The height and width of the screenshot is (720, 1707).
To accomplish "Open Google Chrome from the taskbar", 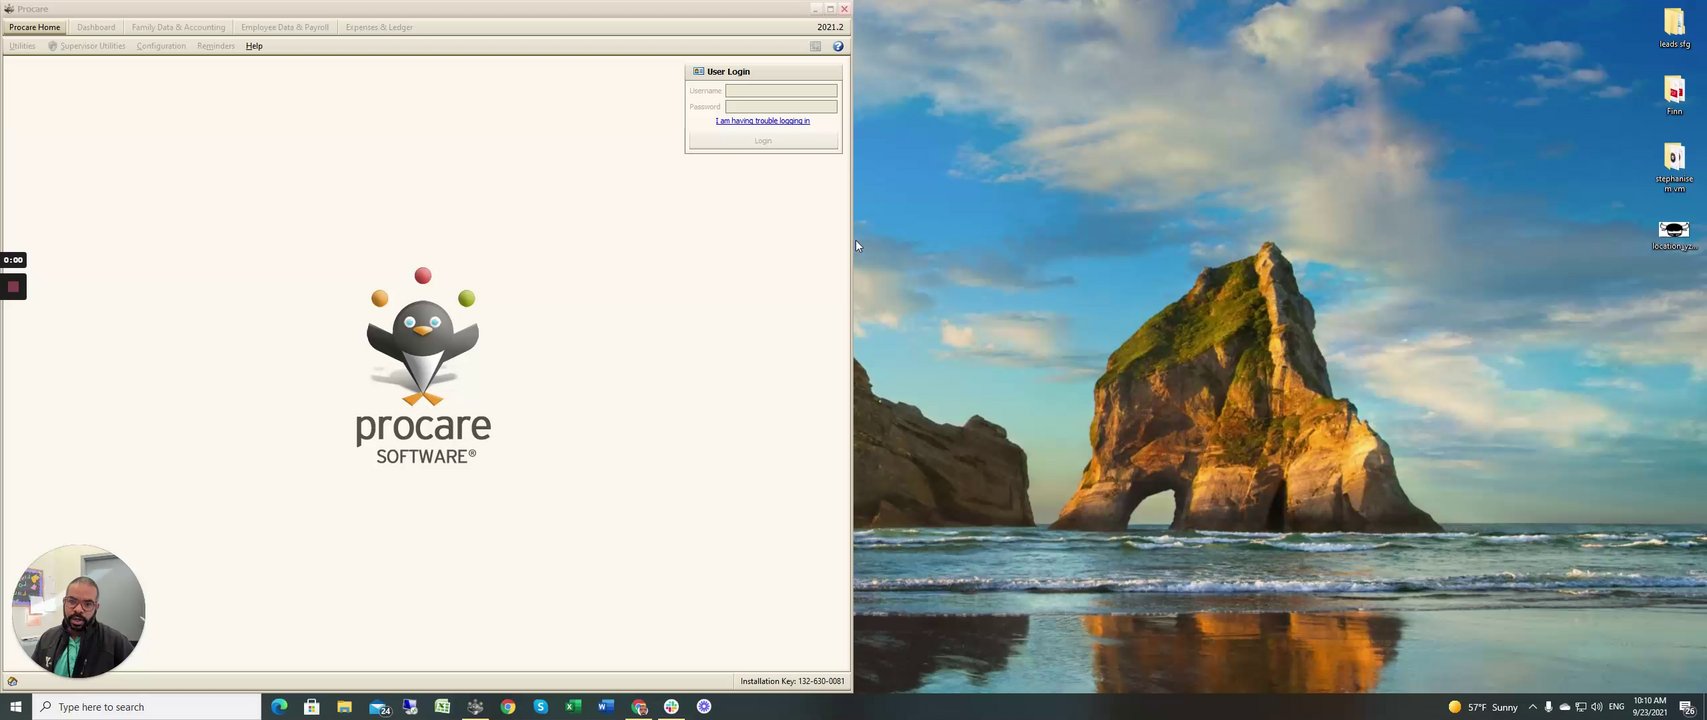I will coord(508,707).
